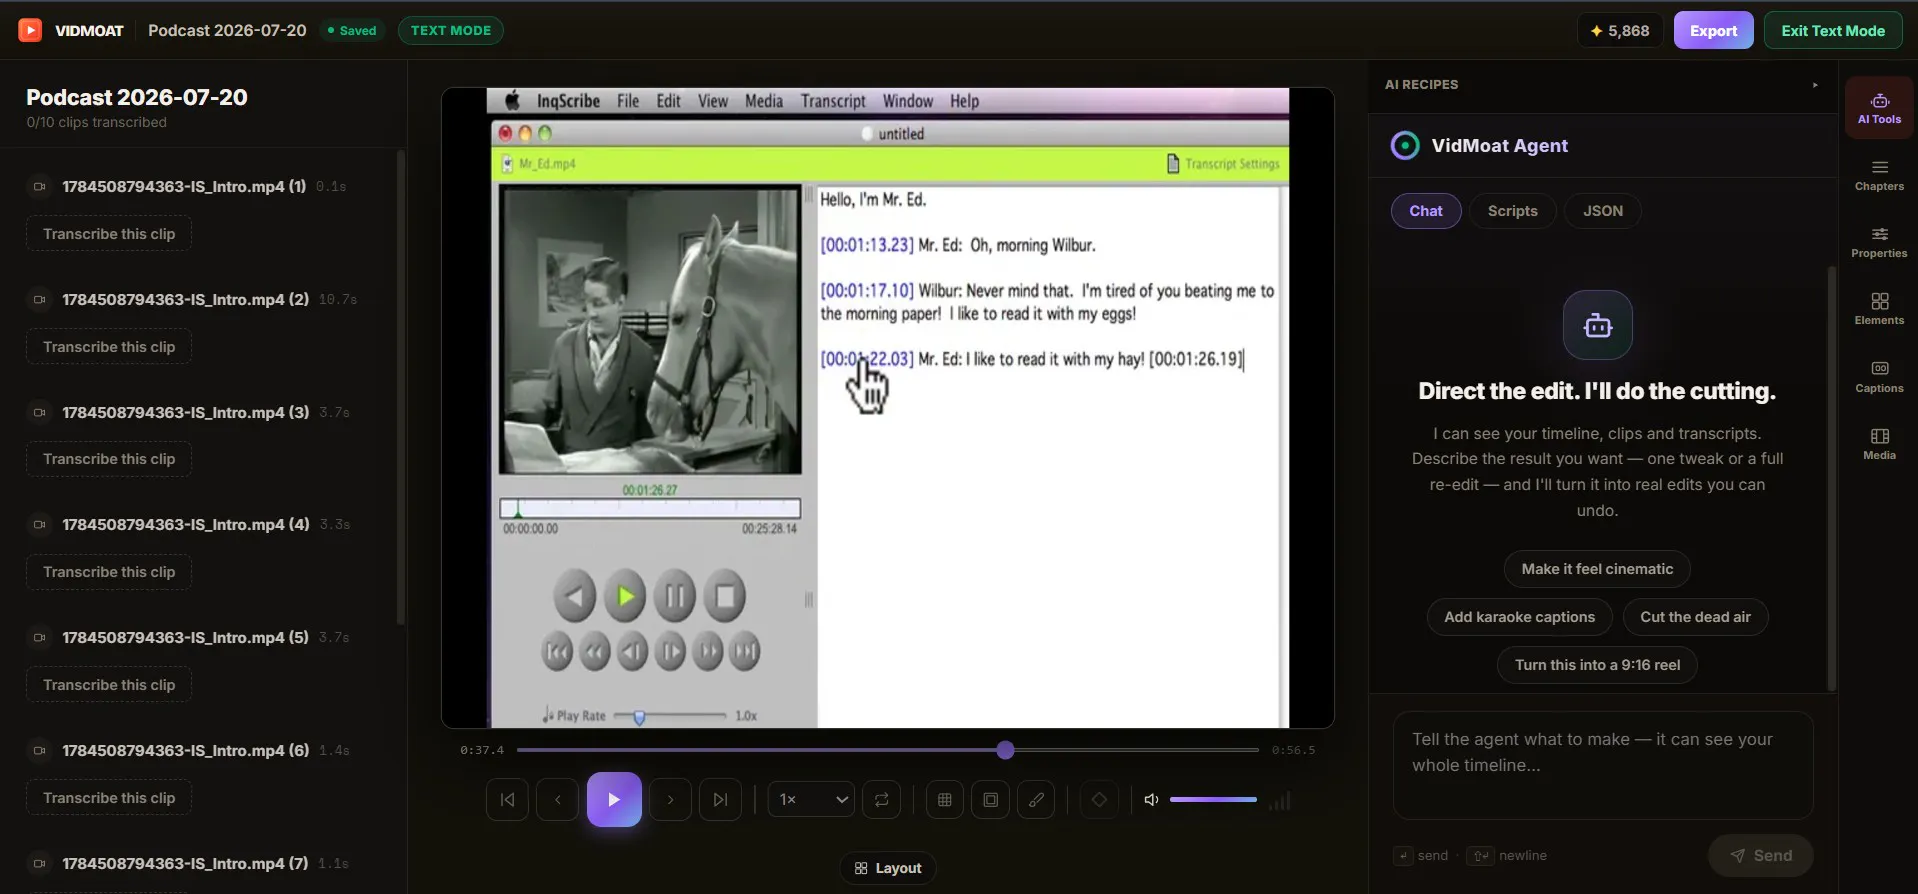
Task: Click the VidMoat Agent avatar icon
Action: pyautogui.click(x=1405, y=146)
